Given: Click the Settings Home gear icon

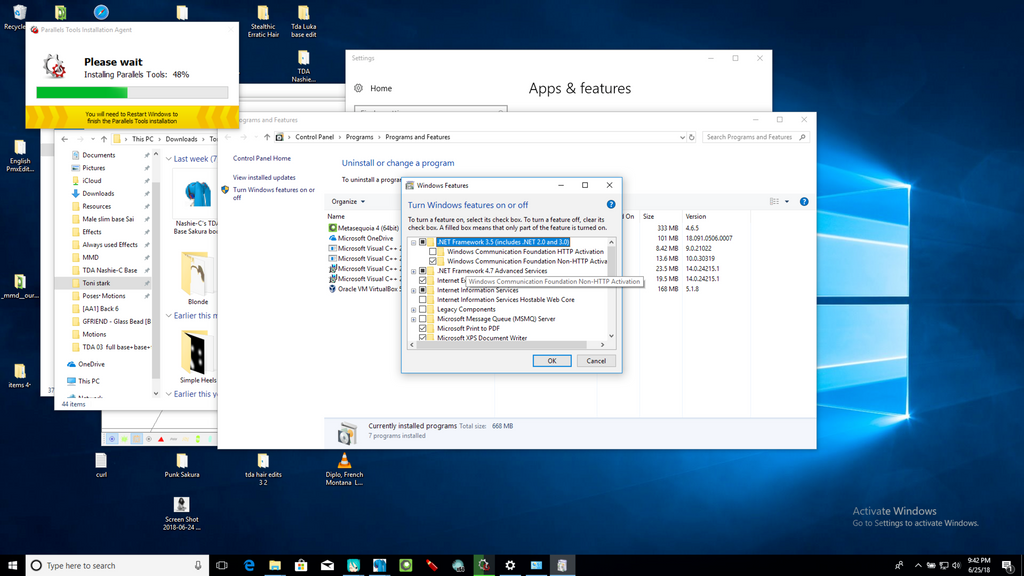Looking at the screenshot, I should (x=358, y=88).
